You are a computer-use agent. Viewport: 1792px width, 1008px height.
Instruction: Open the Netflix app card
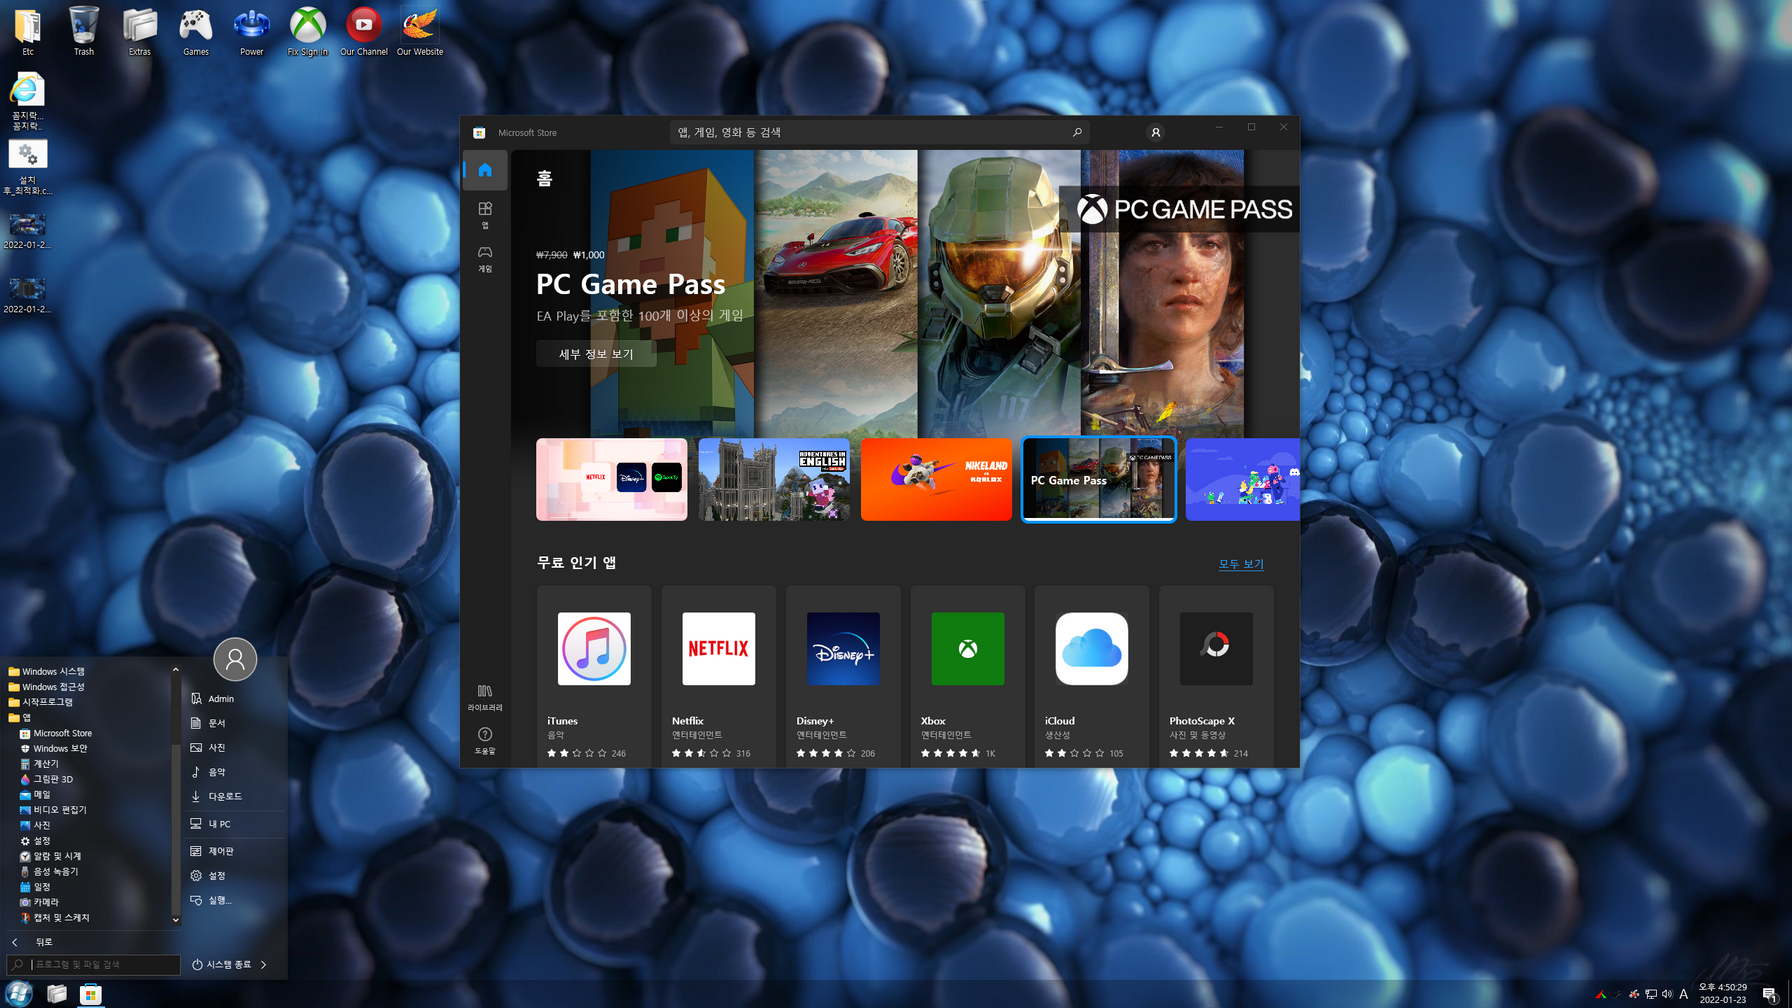pyautogui.click(x=718, y=677)
